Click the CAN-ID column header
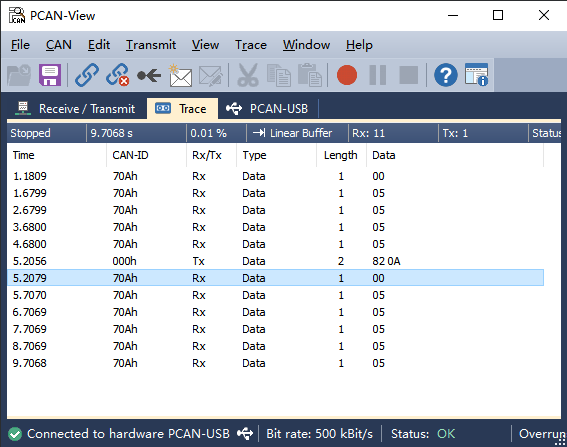This screenshot has width=567, height=447. 146,155
